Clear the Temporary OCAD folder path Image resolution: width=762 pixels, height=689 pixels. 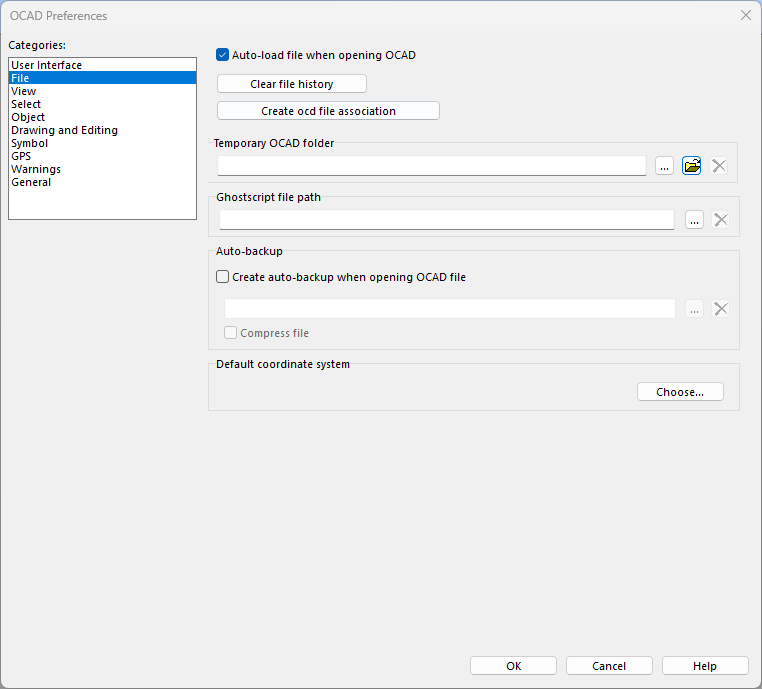tap(719, 166)
